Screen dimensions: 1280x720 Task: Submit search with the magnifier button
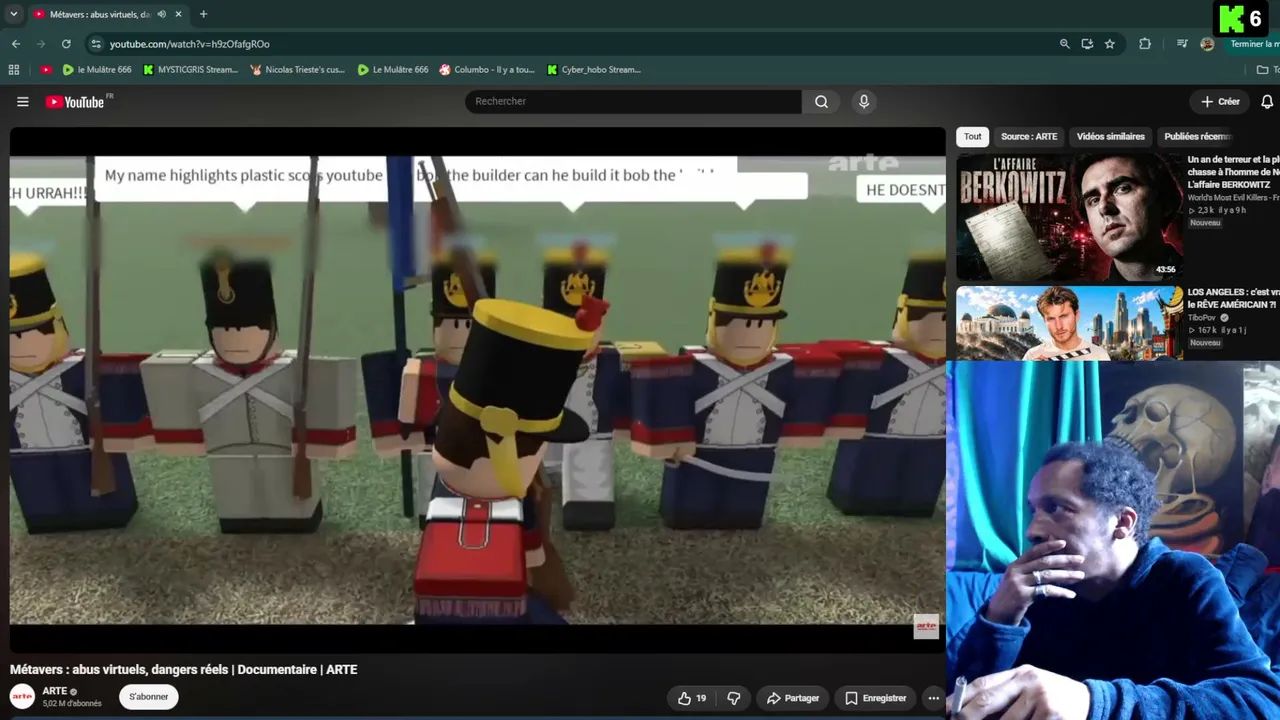point(821,101)
